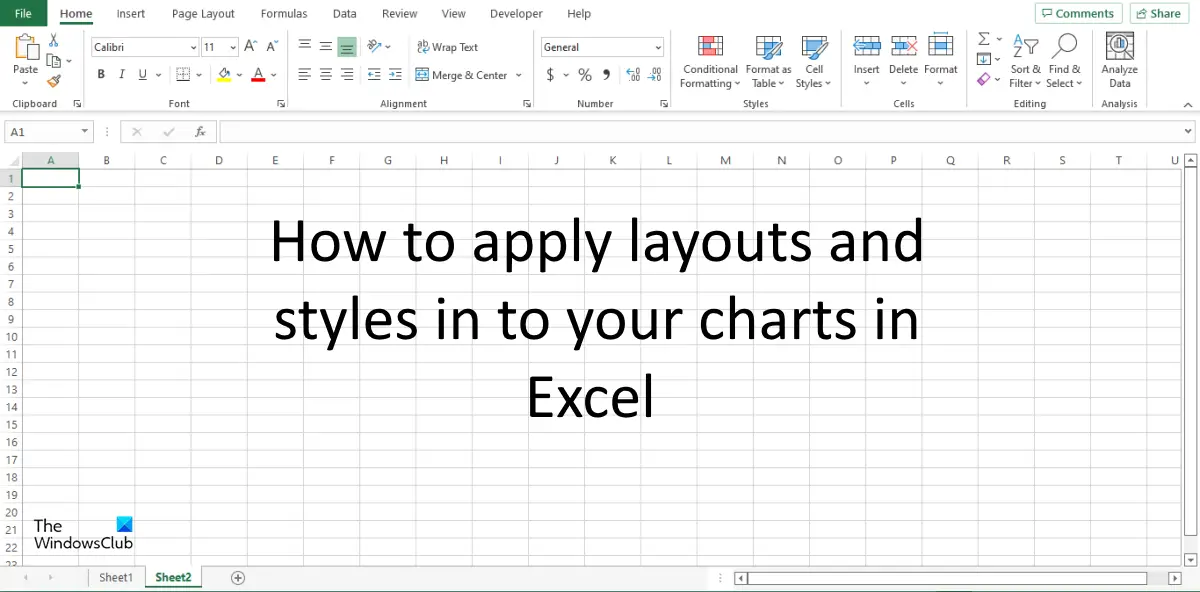Click the Comments button
Viewport: 1200px width, 592px height.
pyautogui.click(x=1077, y=14)
